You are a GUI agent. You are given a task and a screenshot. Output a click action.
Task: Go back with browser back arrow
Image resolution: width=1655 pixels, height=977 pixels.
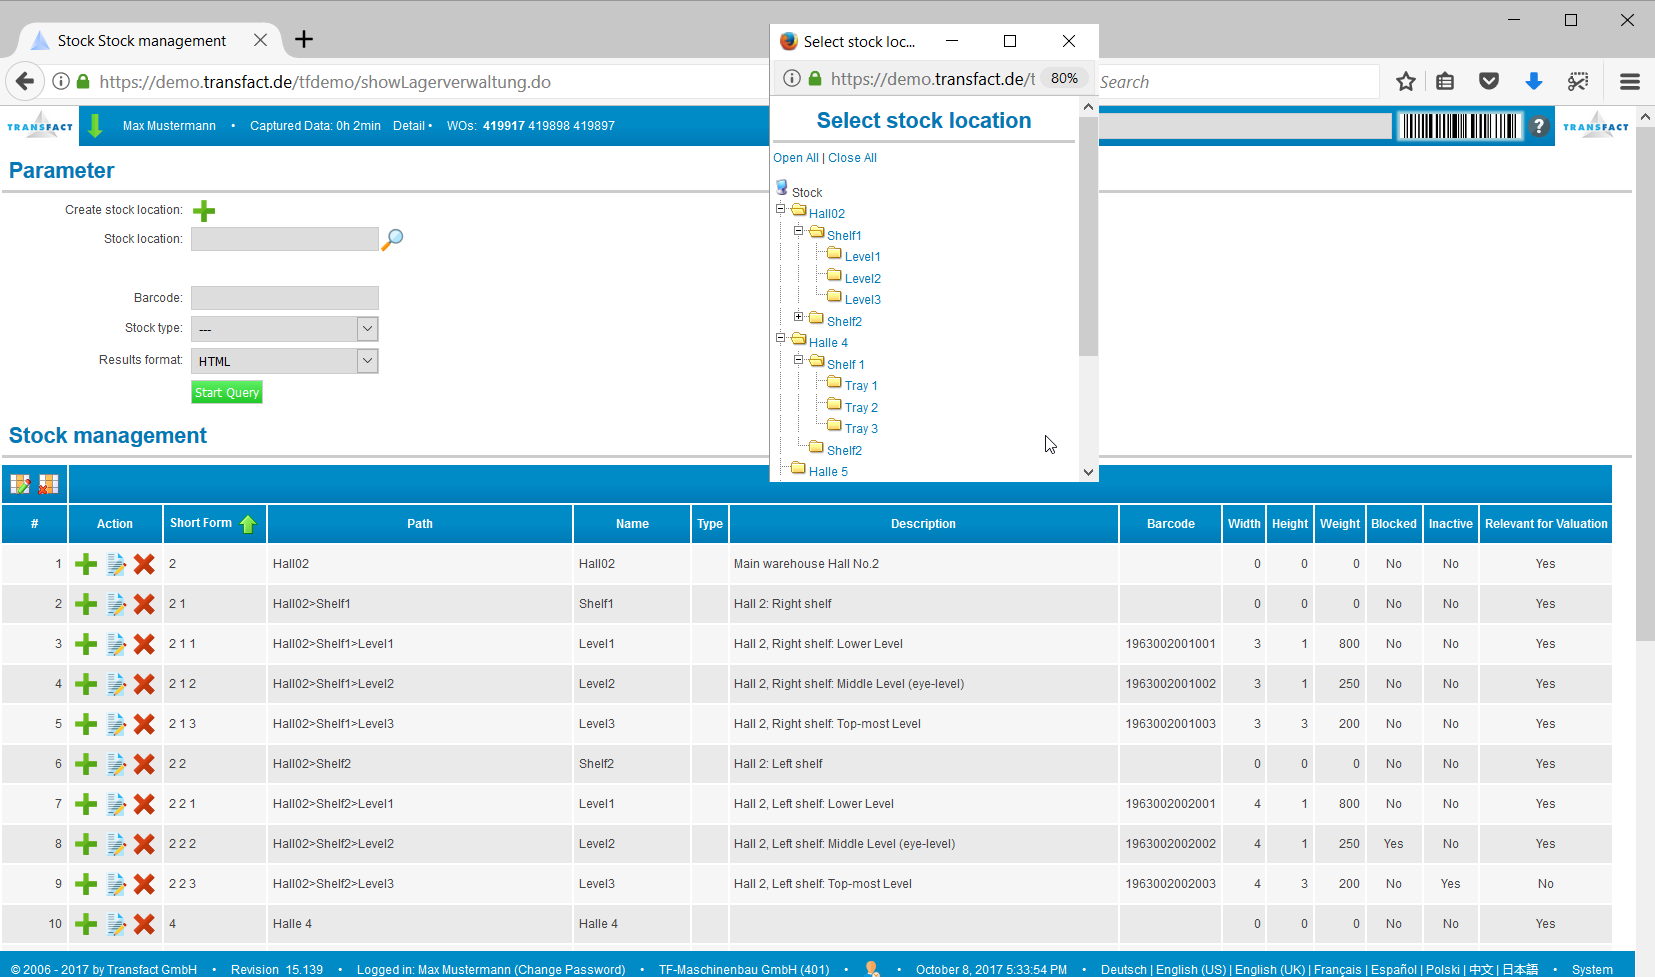click(x=25, y=82)
